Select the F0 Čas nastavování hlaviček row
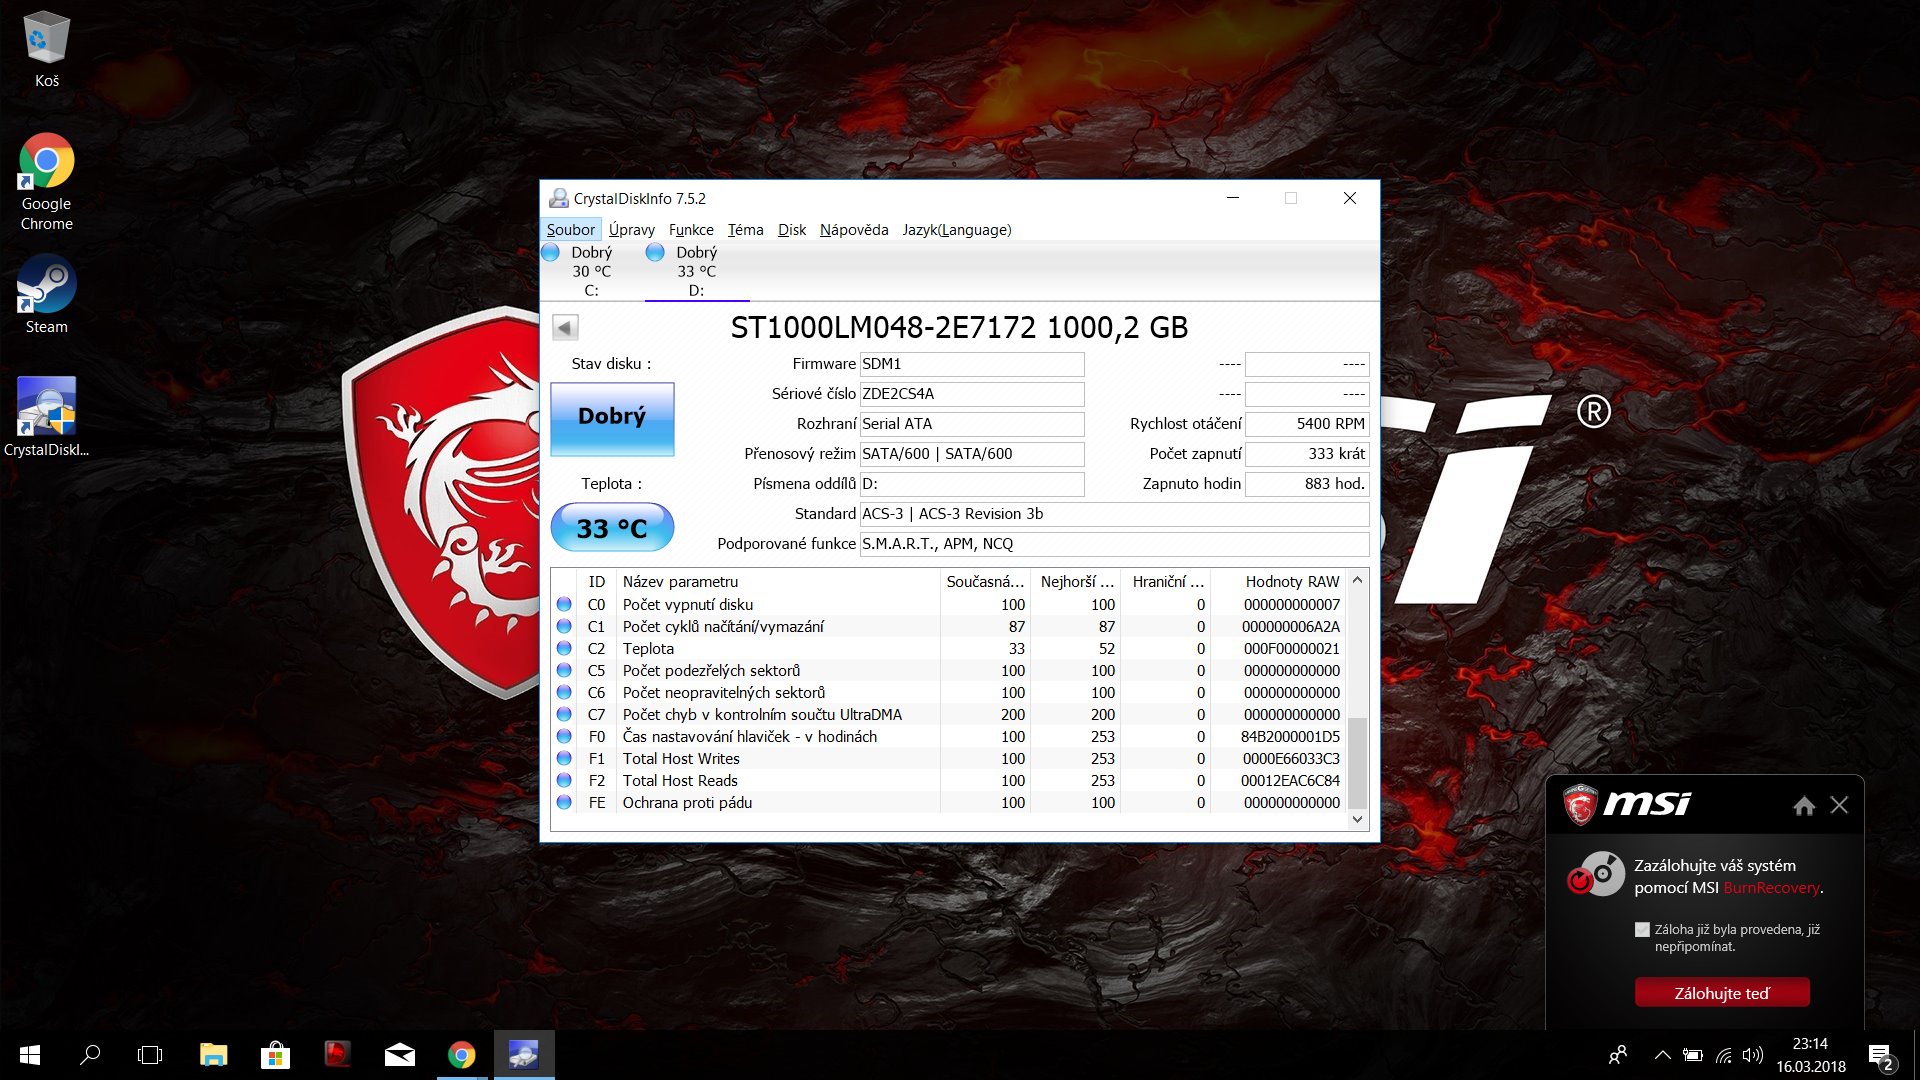This screenshot has width=1920, height=1080. [x=949, y=737]
